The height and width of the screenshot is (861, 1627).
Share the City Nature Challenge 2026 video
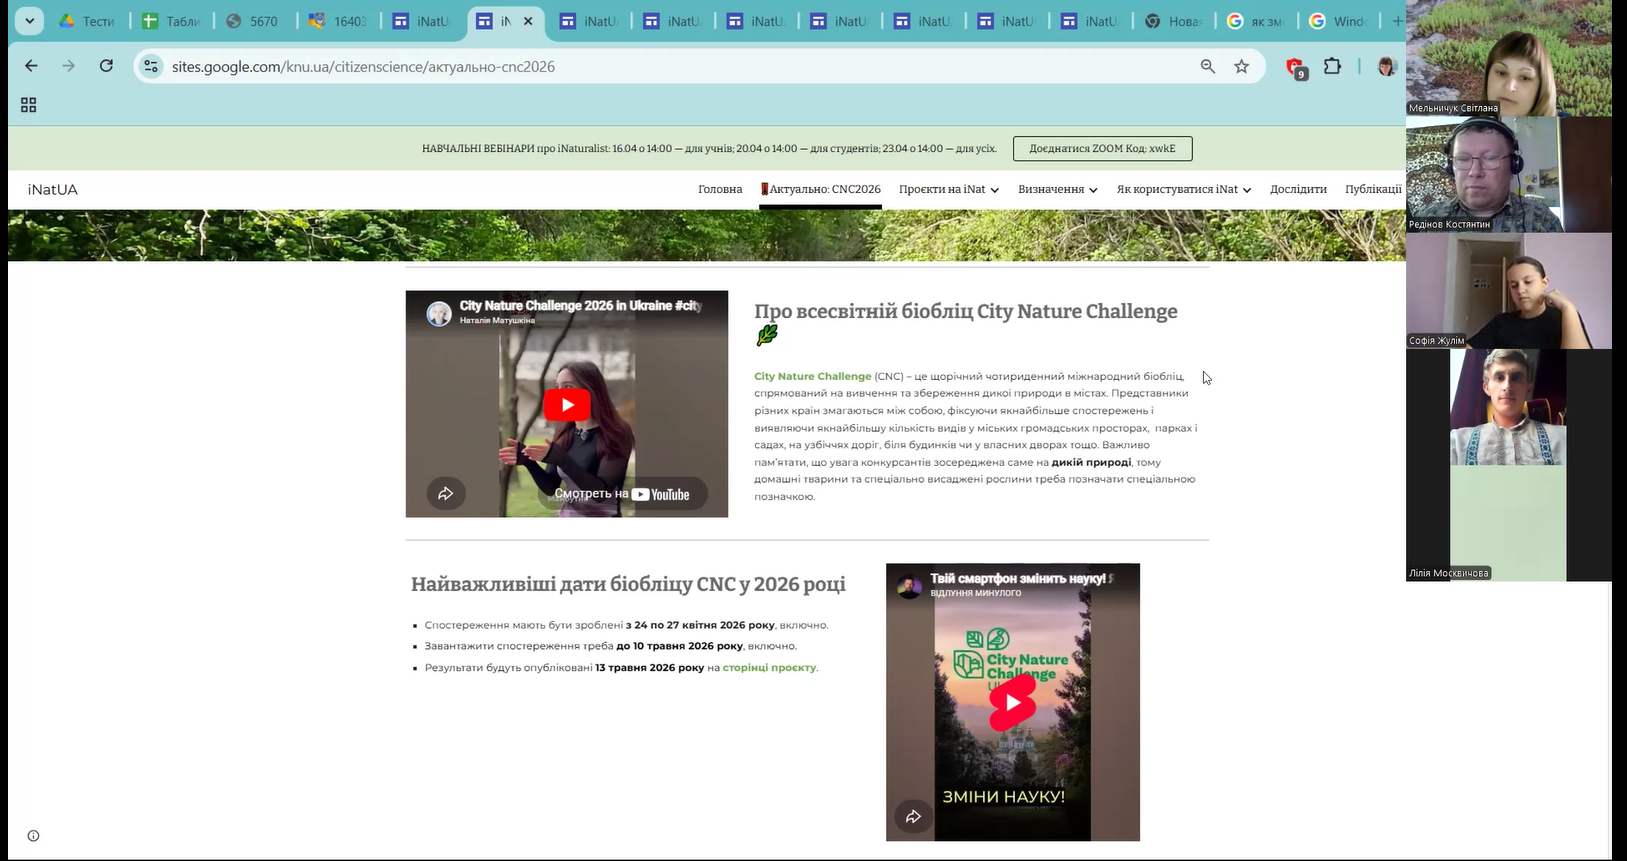(x=446, y=493)
